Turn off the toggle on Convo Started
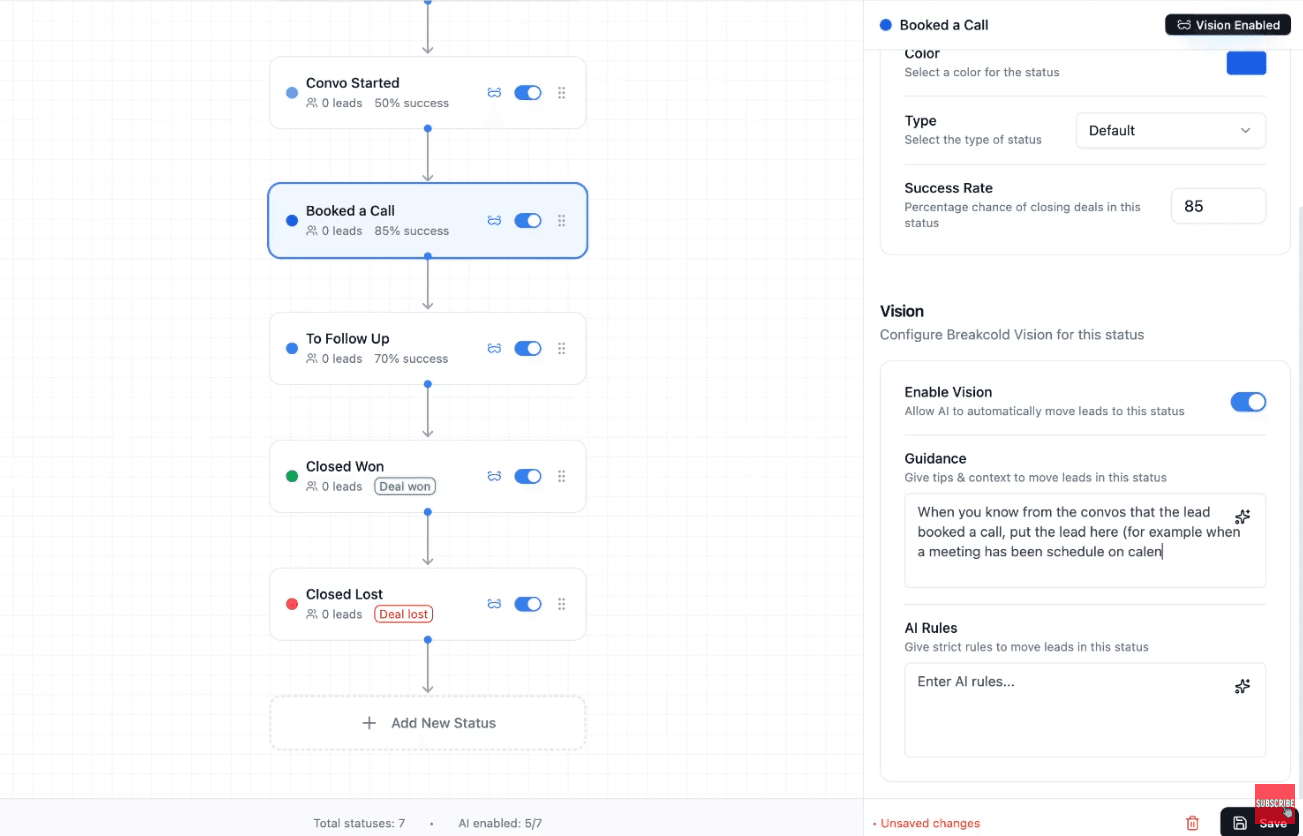The height and width of the screenshot is (836, 1303). click(x=527, y=92)
